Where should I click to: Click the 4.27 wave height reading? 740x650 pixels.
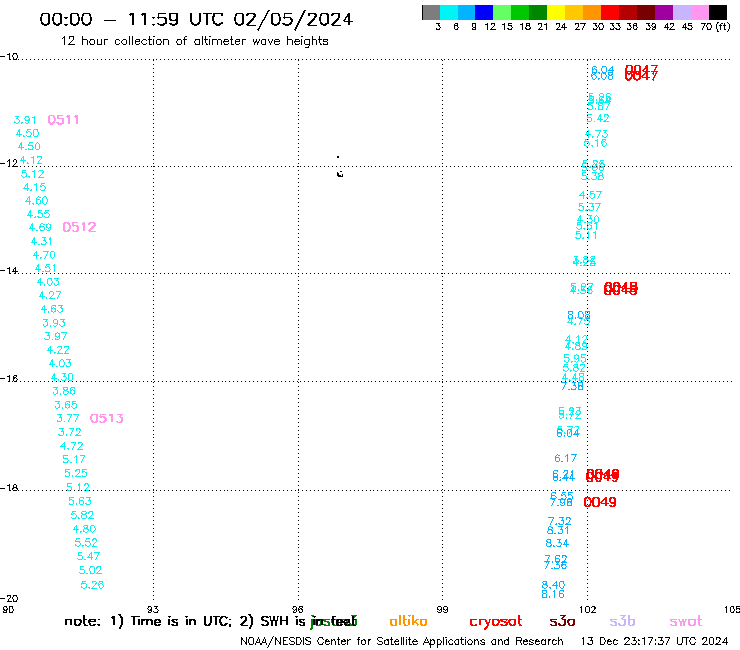pos(50,295)
